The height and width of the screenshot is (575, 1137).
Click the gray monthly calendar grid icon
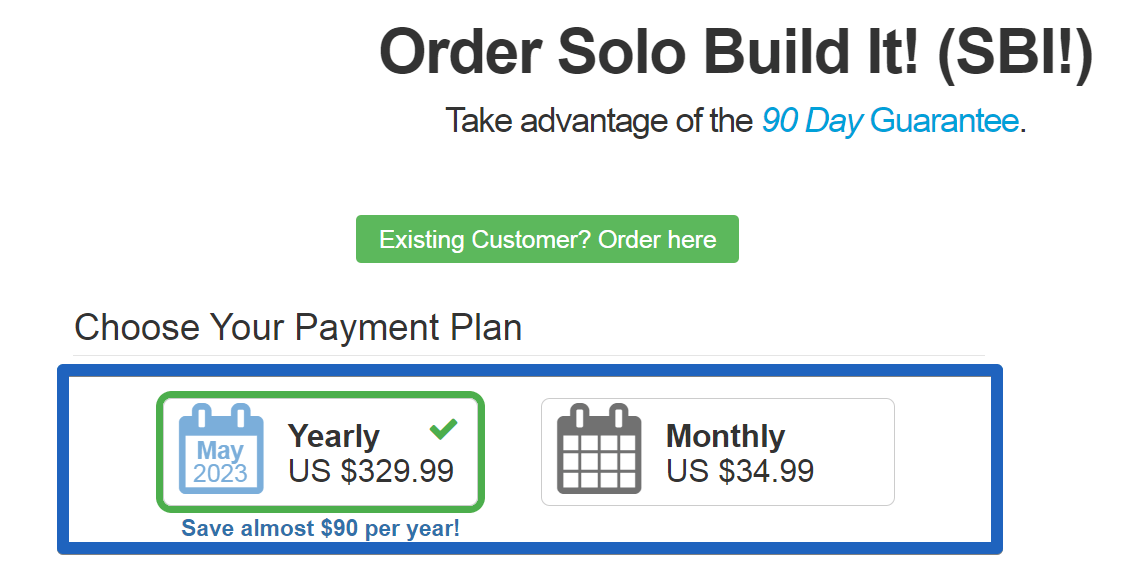click(x=599, y=450)
